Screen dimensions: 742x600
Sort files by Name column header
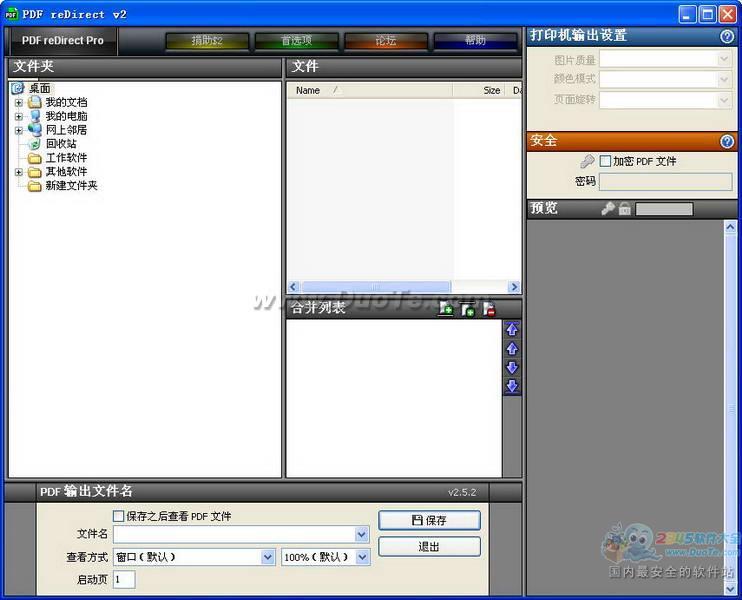[370, 90]
